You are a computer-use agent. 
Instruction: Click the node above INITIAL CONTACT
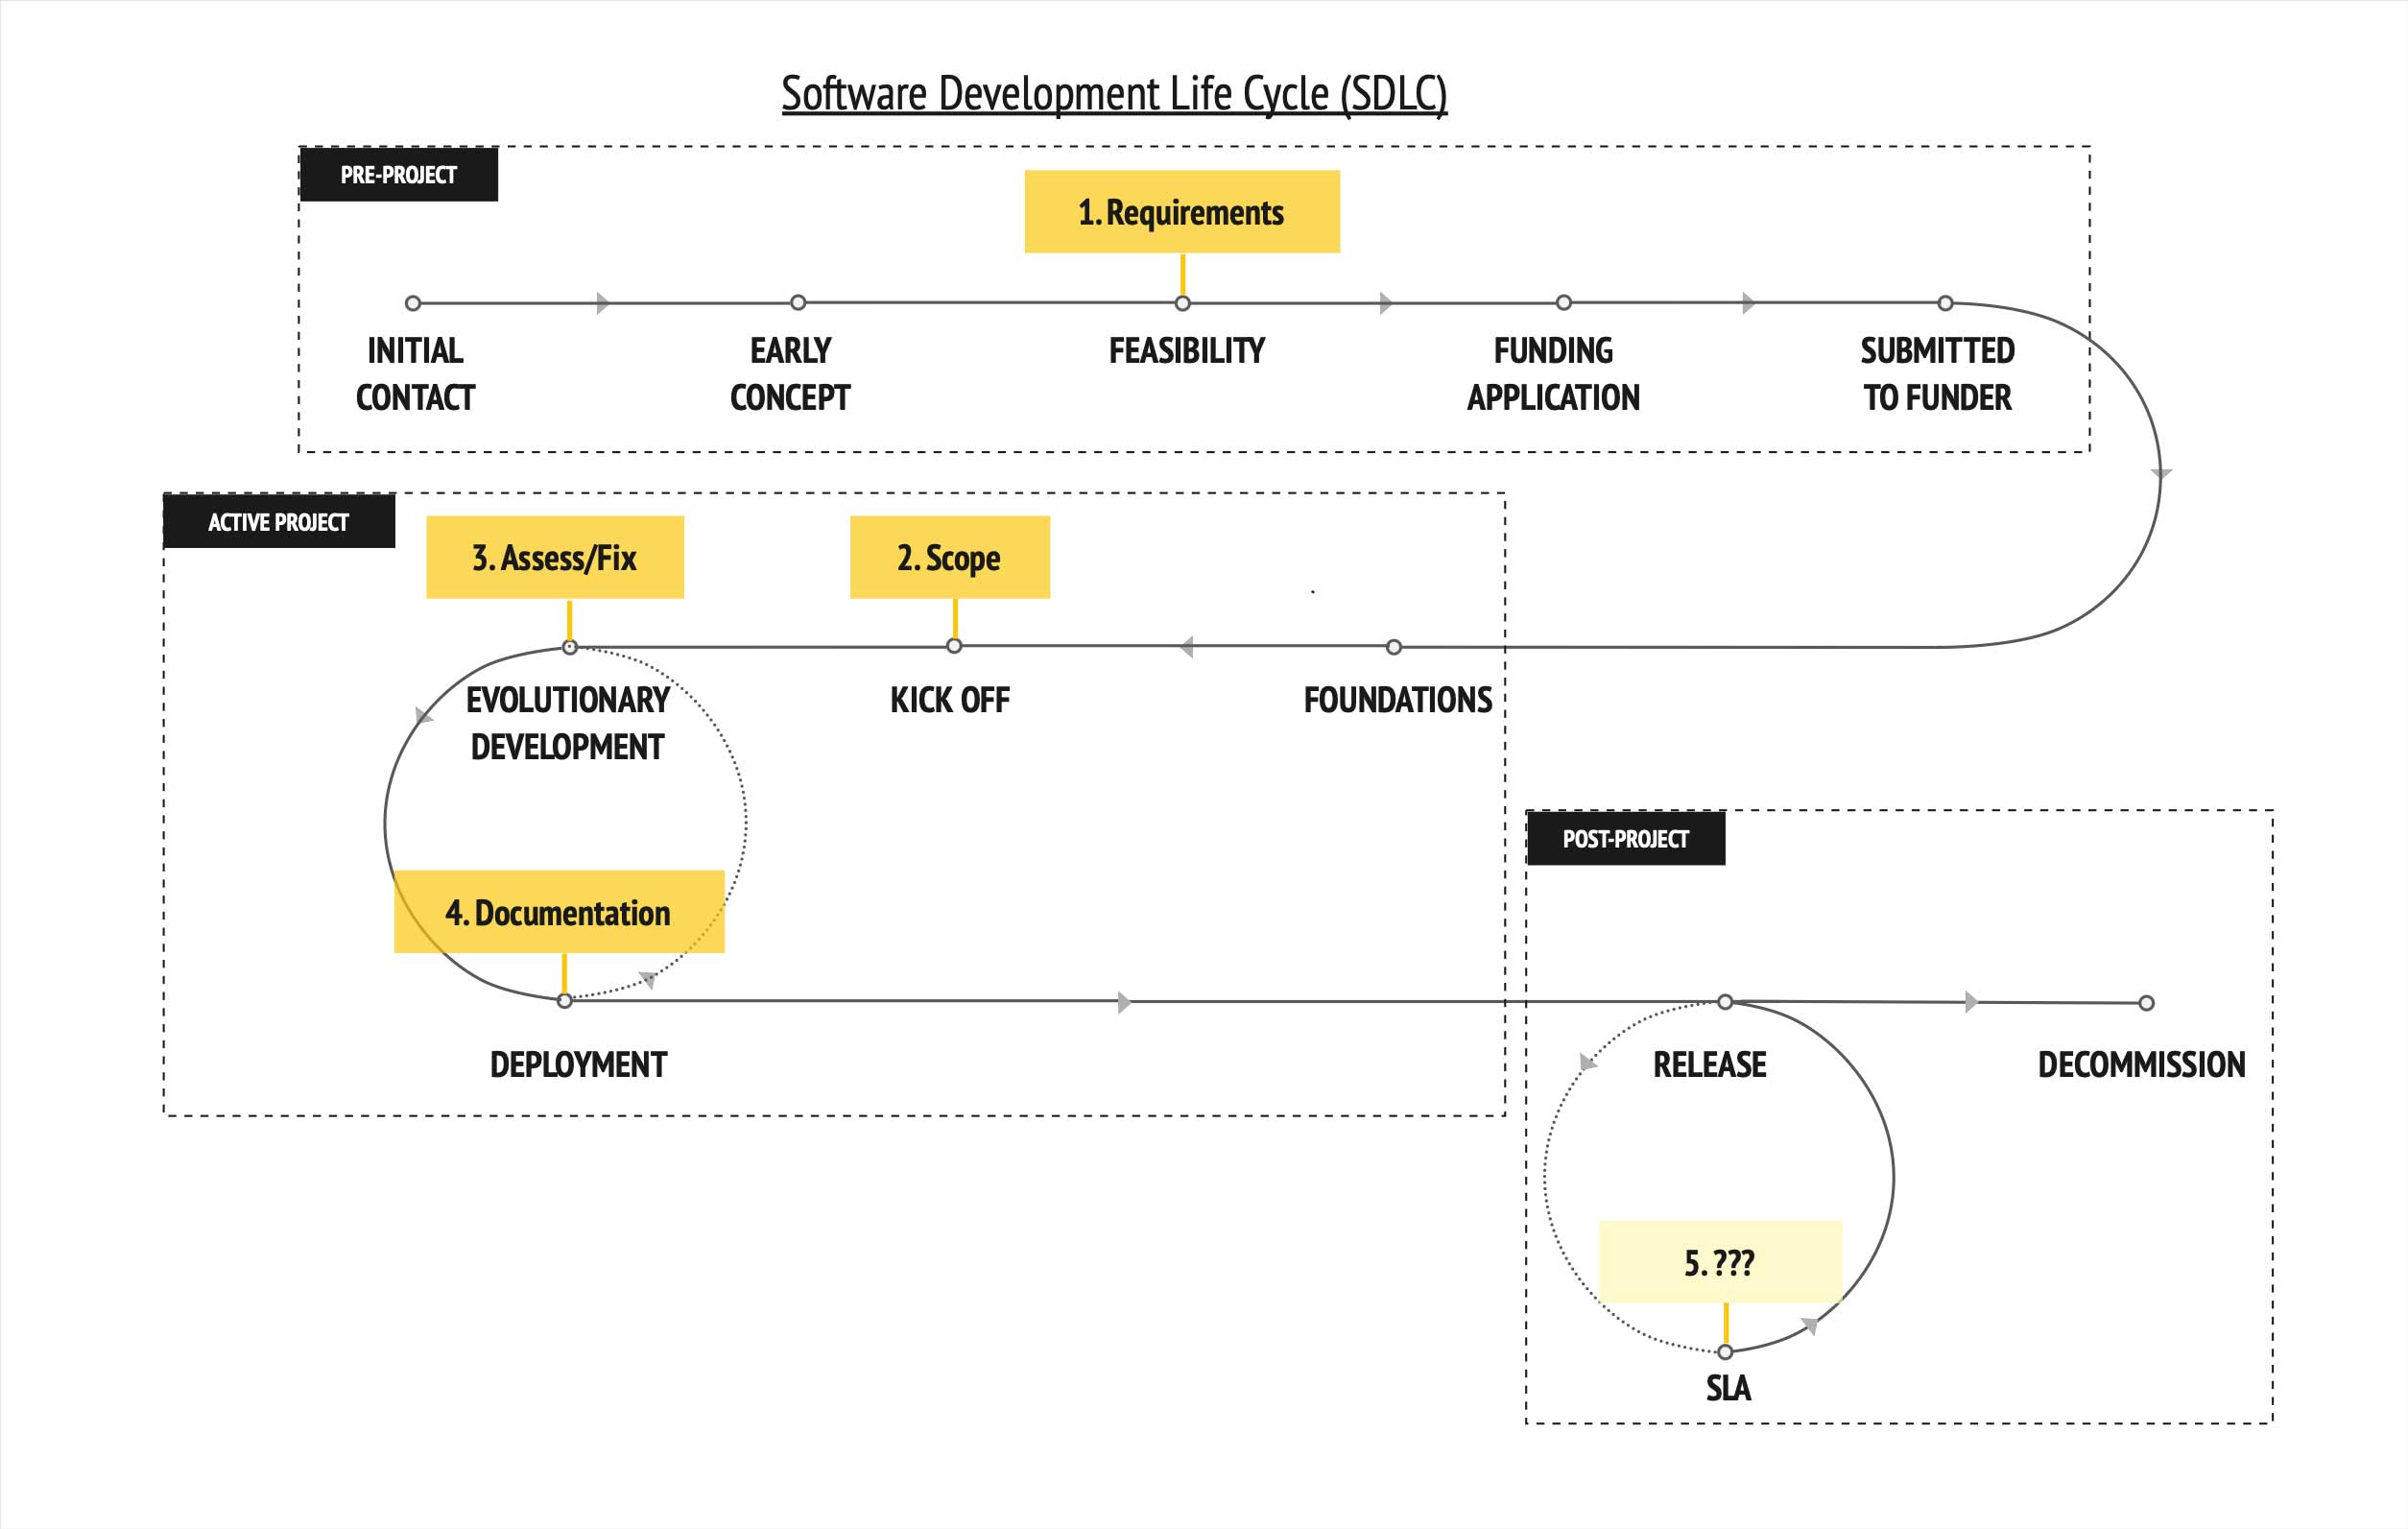[413, 303]
